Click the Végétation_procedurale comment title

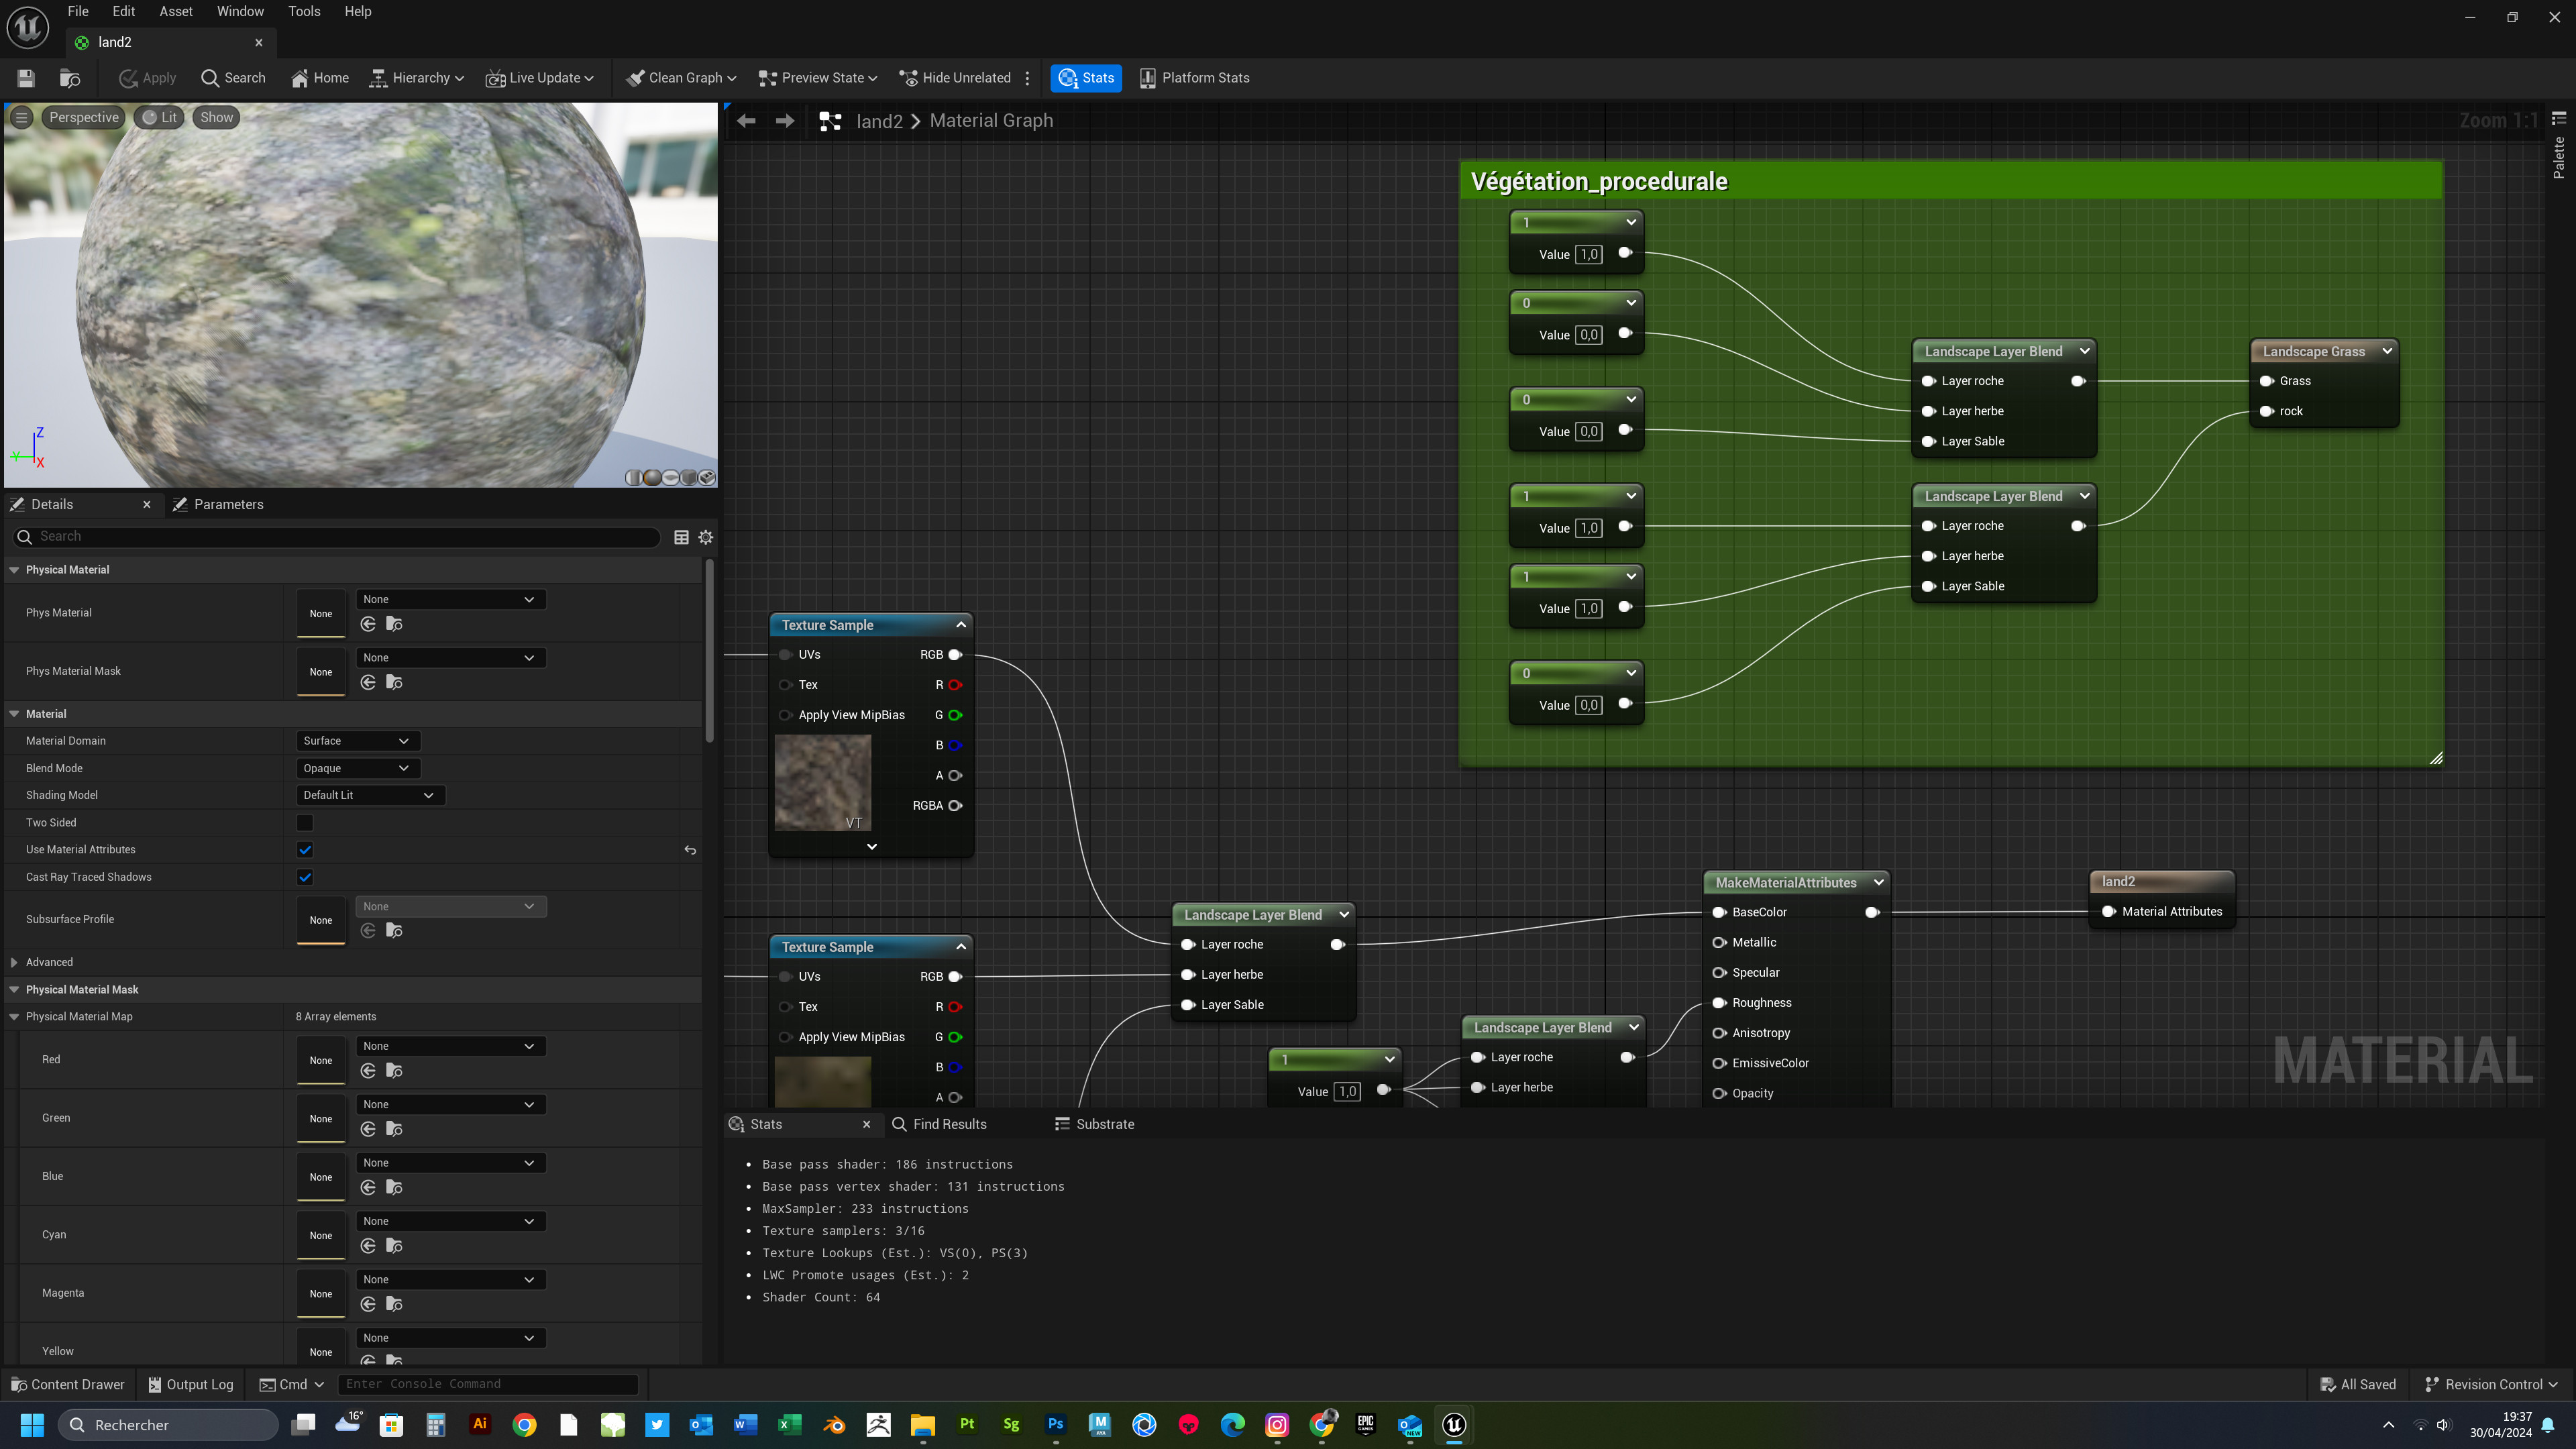[x=1599, y=181]
